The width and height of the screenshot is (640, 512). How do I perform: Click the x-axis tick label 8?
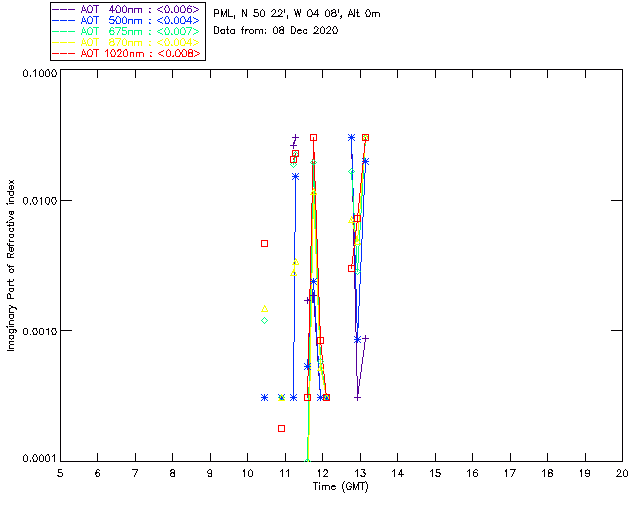click(173, 473)
